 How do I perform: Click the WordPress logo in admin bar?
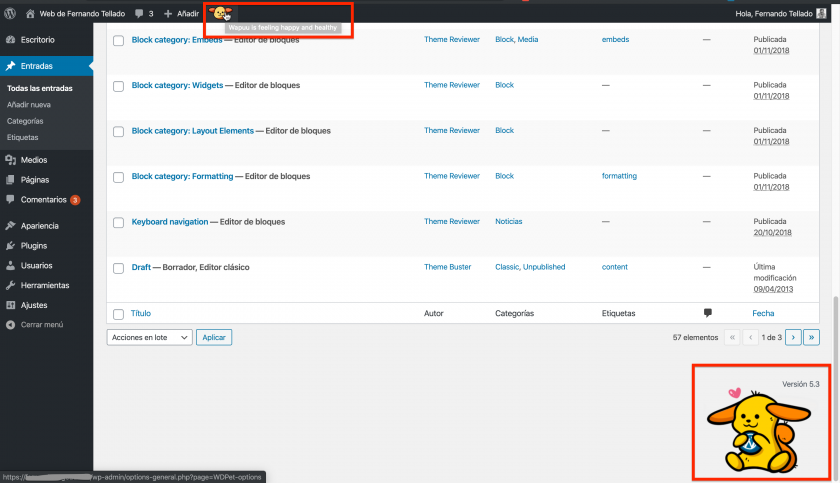point(10,14)
